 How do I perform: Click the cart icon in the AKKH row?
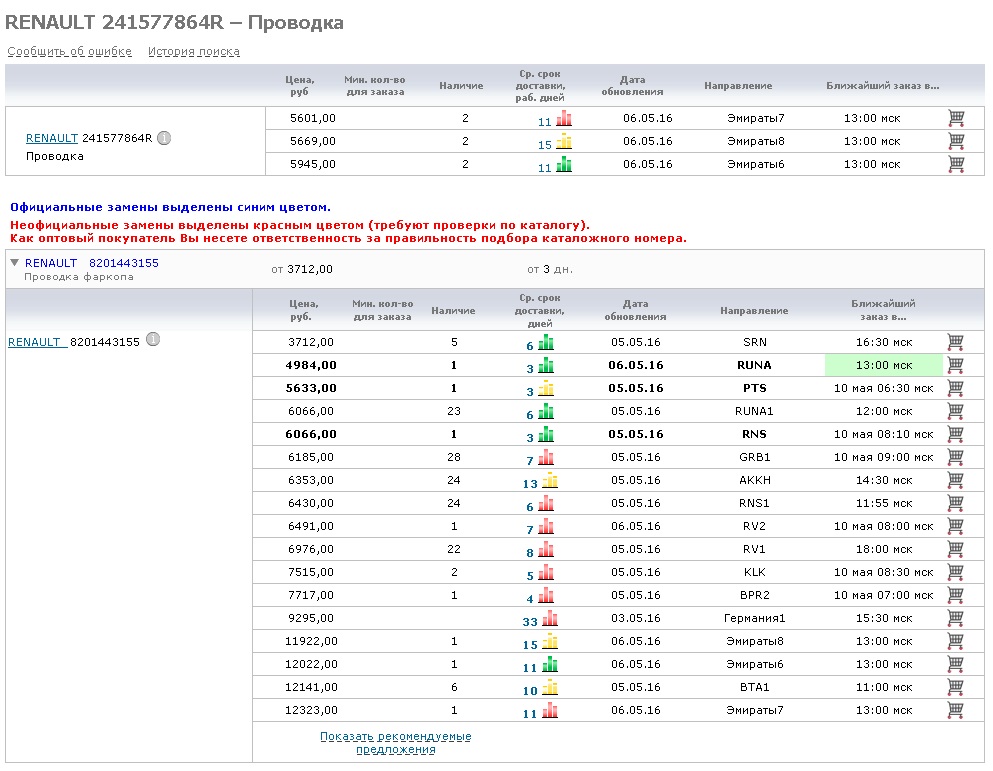956,480
